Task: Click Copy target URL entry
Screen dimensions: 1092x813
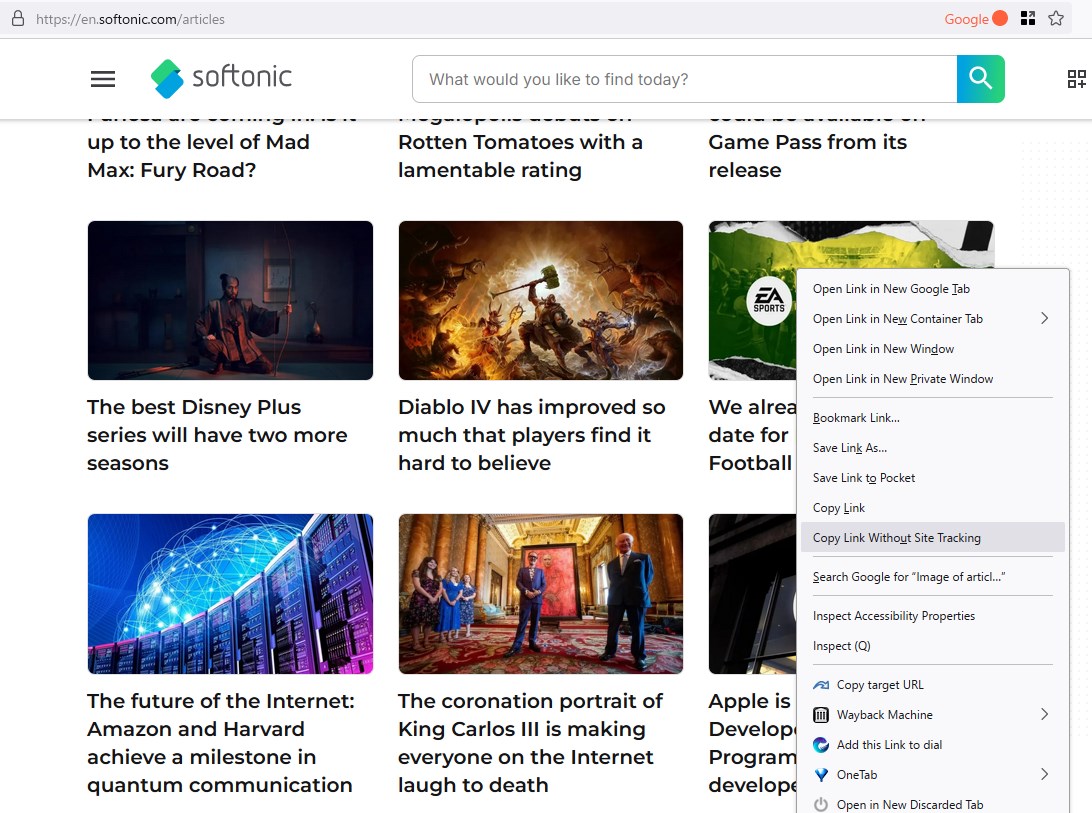Action: pos(880,685)
